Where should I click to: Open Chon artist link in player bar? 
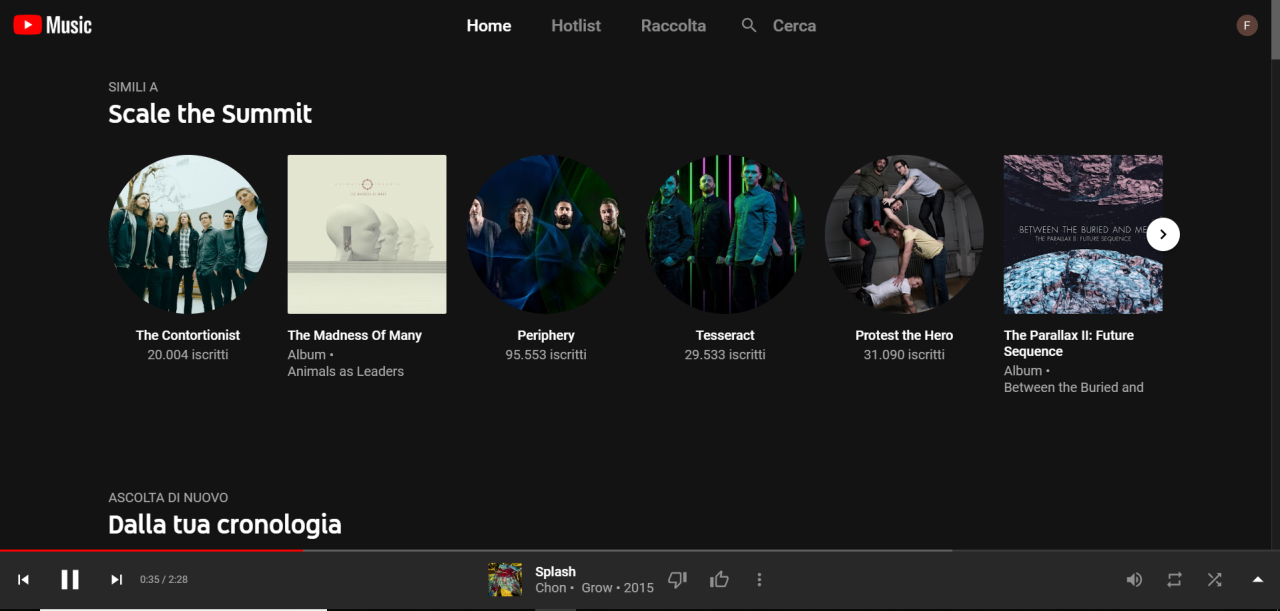[x=551, y=588]
